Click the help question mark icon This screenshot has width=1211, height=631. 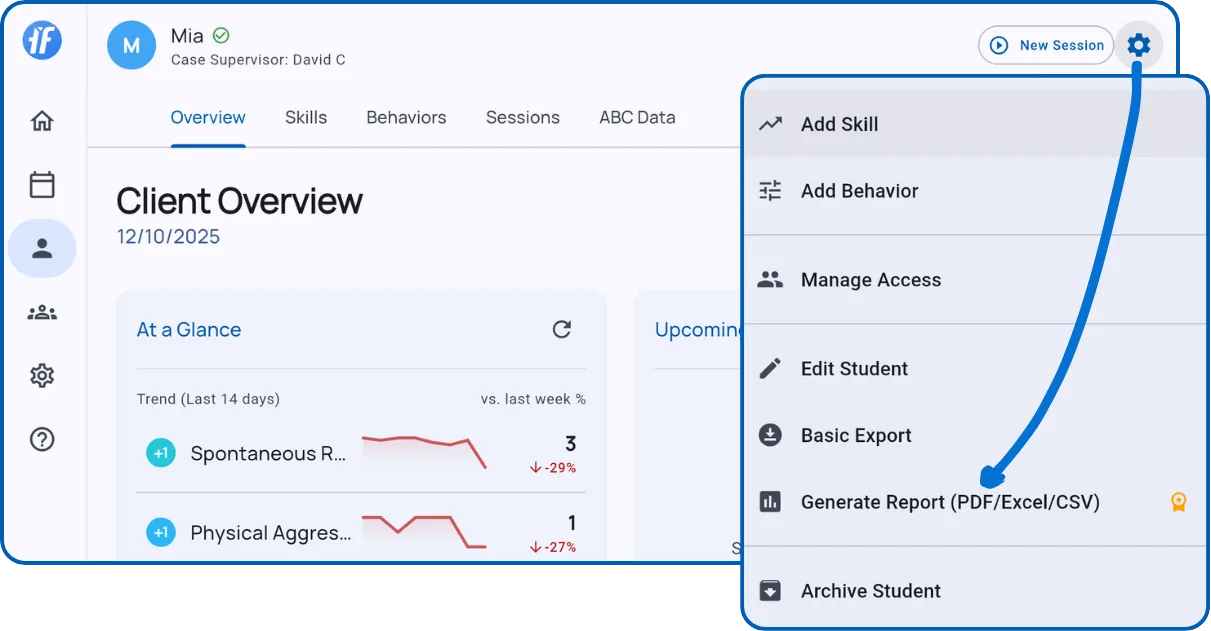click(x=41, y=439)
